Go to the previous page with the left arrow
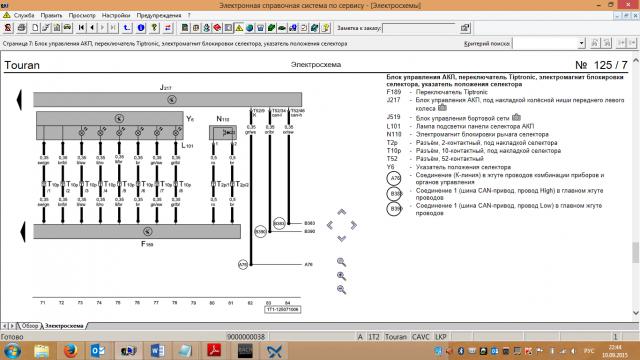This screenshot has width=640, height=360. coord(92,28)
